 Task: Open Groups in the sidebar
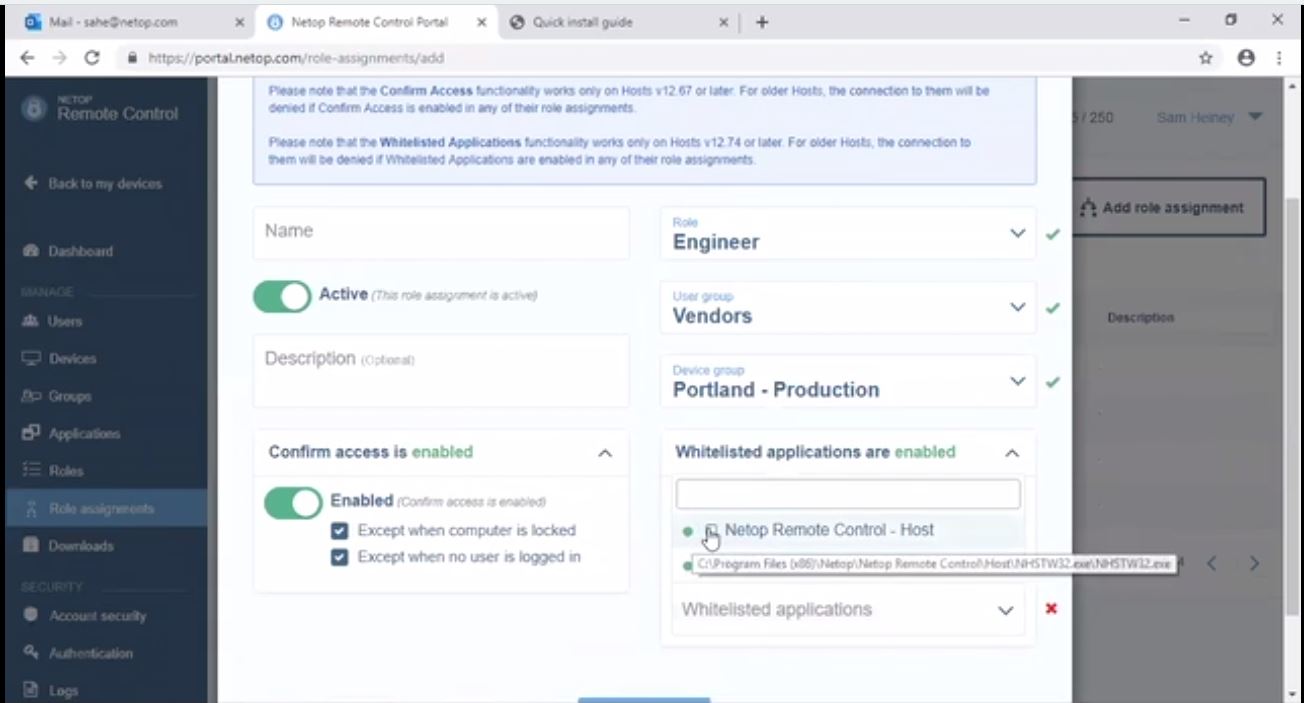click(x=70, y=396)
